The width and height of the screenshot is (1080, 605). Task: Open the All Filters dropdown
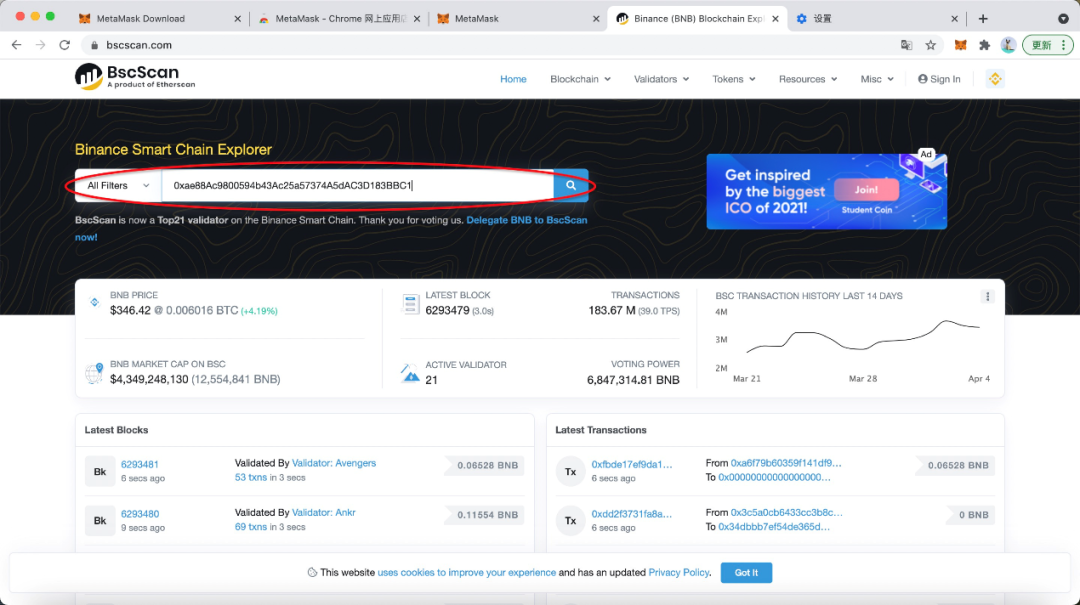(118, 185)
